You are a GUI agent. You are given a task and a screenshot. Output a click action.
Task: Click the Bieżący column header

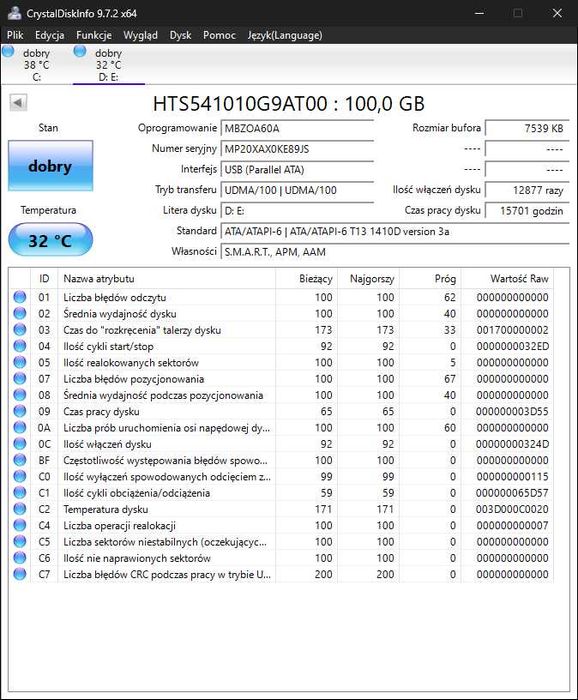coord(307,279)
